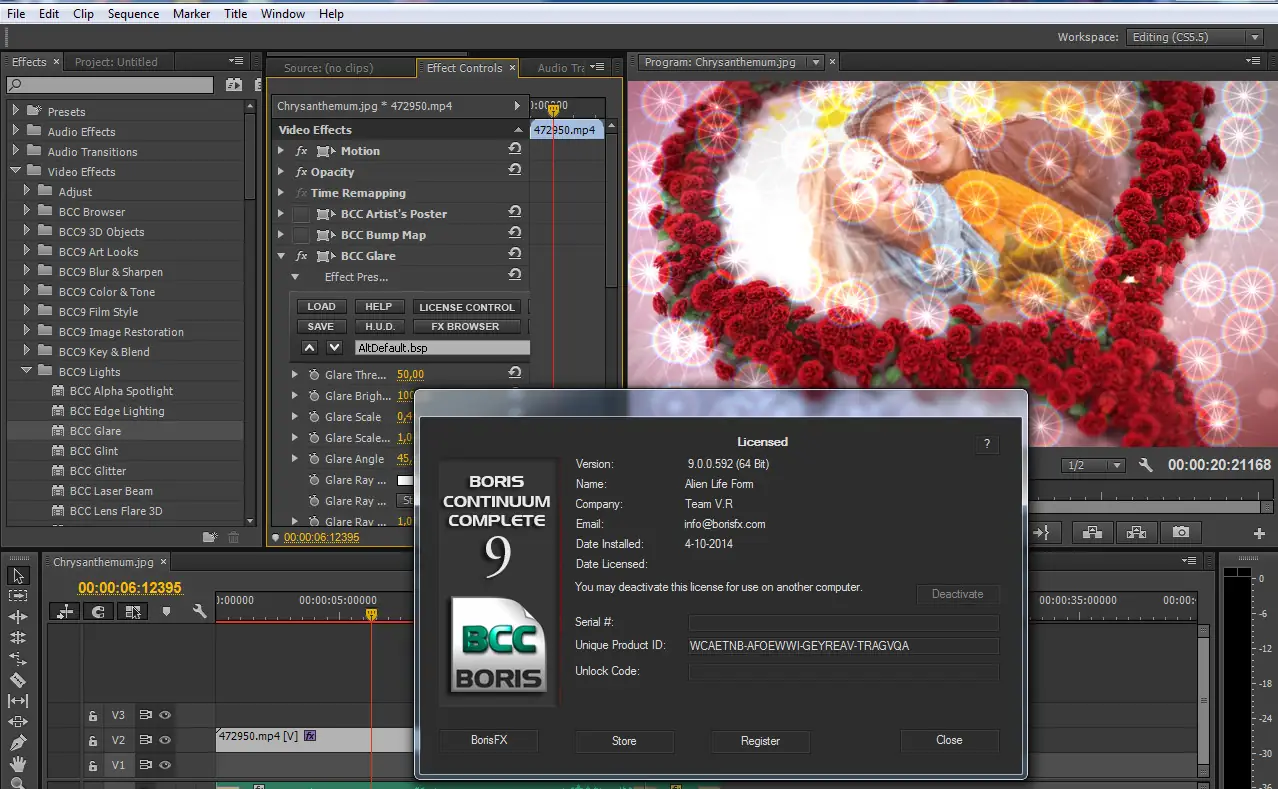This screenshot has width=1278, height=789.
Task: Open playback resolution 1/2 dropdown
Action: click(x=1094, y=465)
